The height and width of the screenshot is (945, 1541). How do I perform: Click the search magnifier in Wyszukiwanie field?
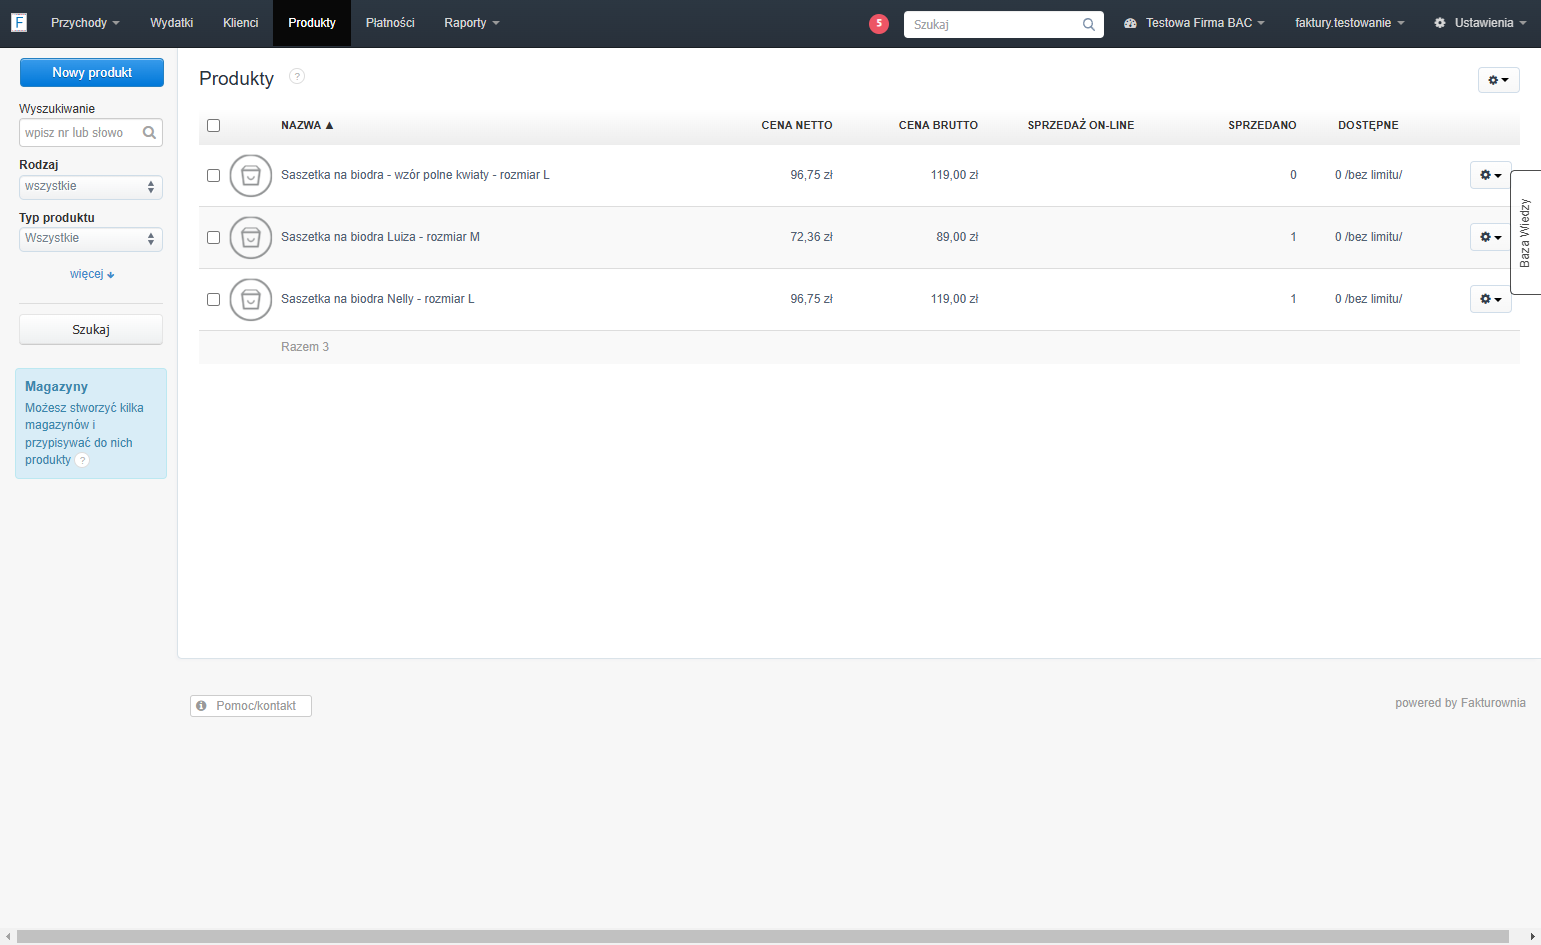point(149,132)
